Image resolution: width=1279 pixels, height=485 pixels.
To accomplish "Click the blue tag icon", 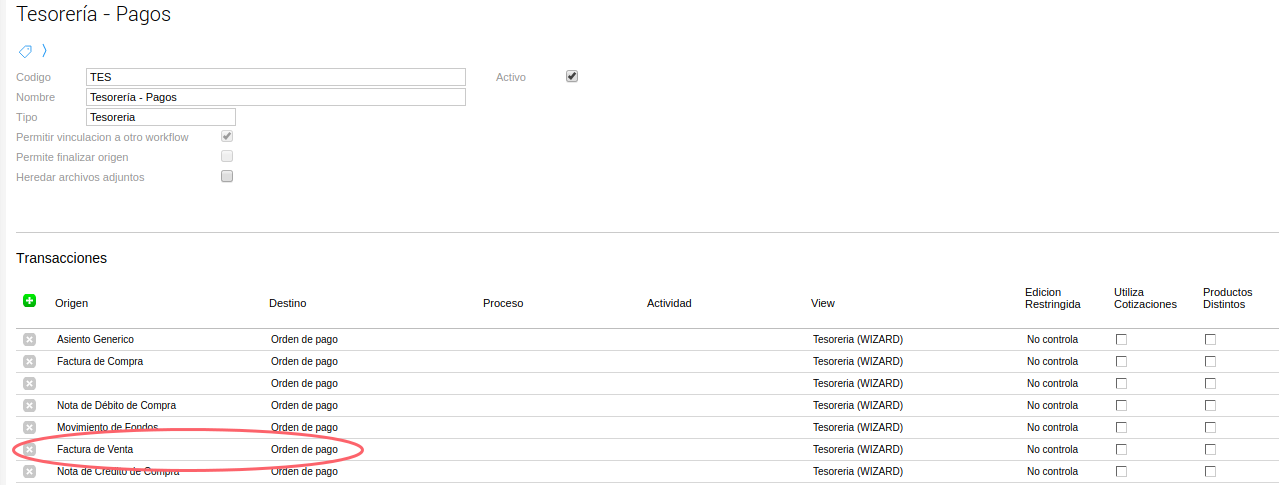I will [x=25, y=50].
